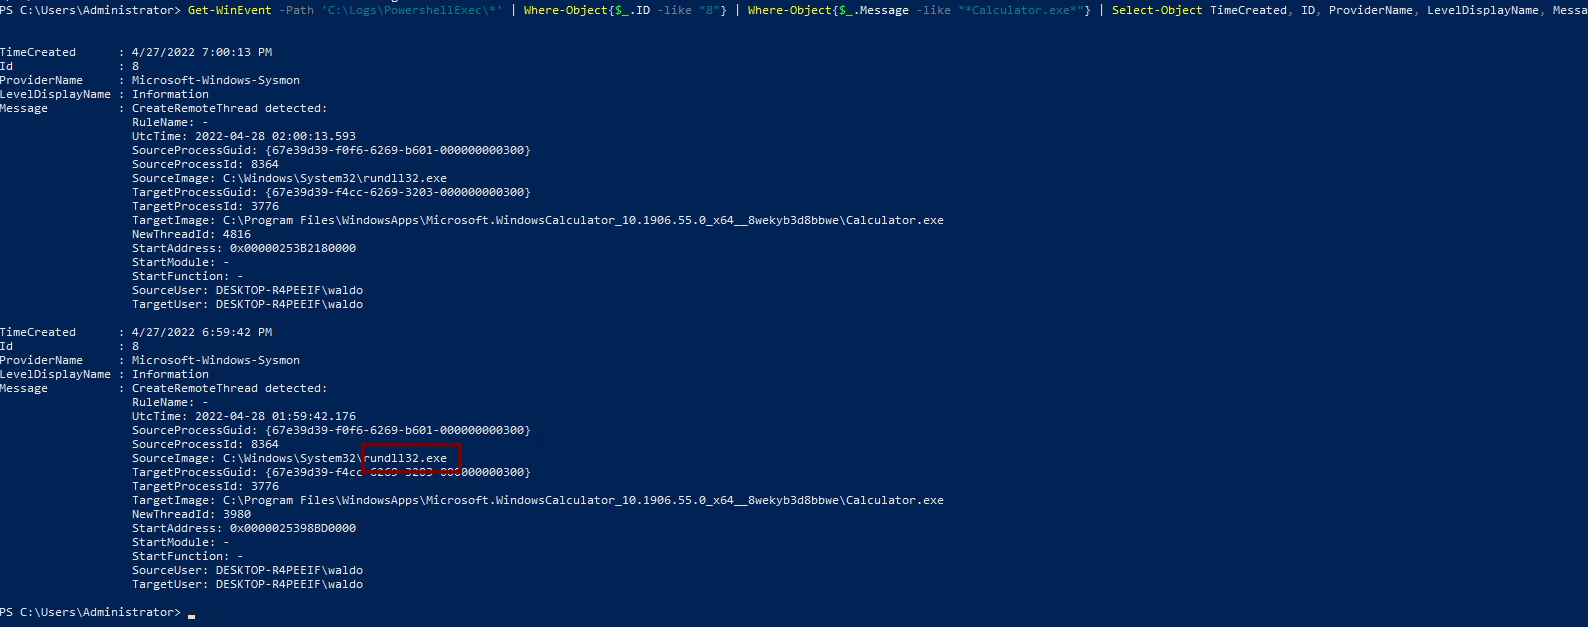The height and width of the screenshot is (627, 1588).
Task: Click UtcTime 2022-04-28 02:00:13.593
Action: (x=275, y=136)
